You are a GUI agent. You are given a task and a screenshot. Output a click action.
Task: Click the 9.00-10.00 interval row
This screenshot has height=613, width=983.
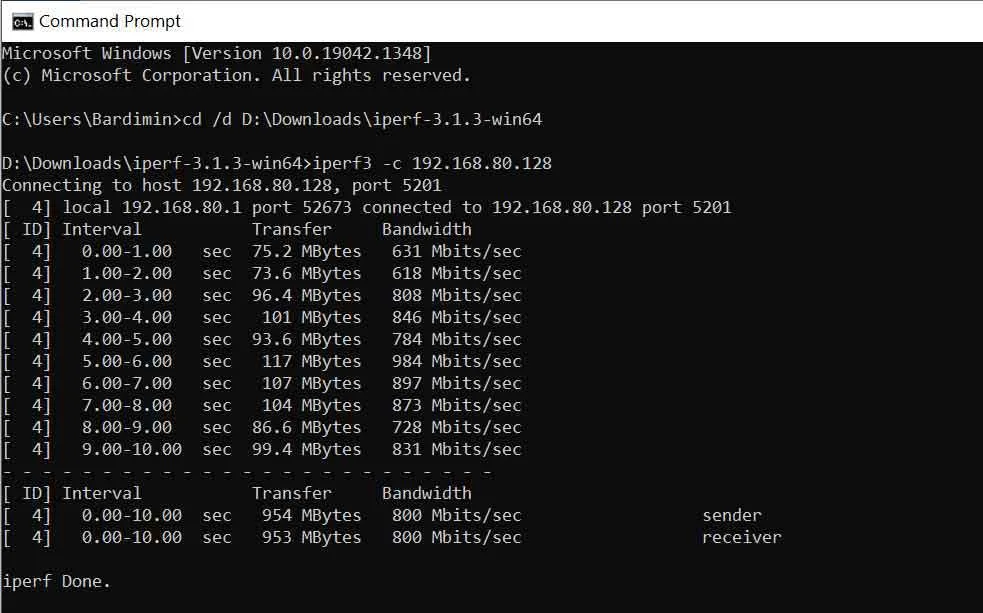tap(262, 449)
